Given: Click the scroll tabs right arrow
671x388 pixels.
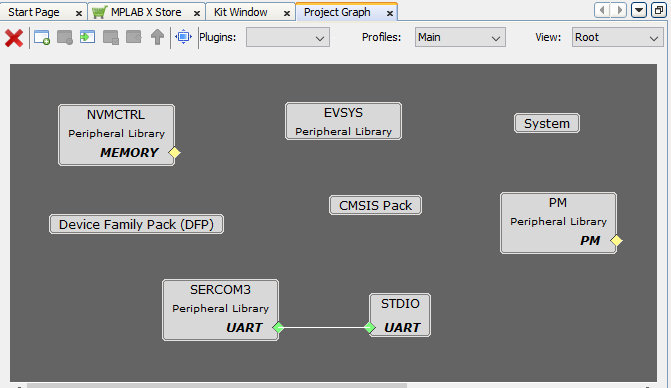Looking at the screenshot, I should coord(619,10).
